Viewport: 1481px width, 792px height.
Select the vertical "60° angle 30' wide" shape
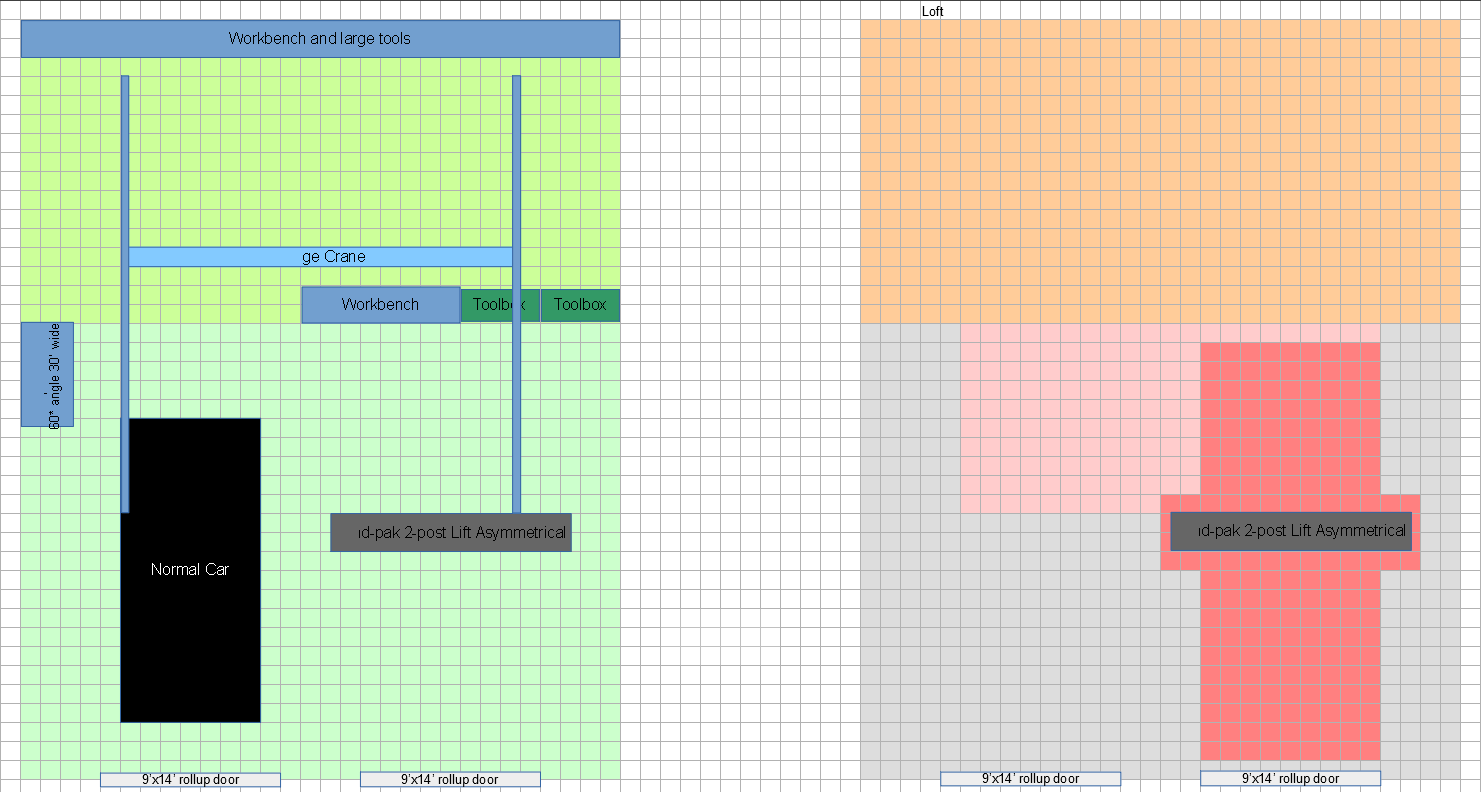[x=47, y=374]
